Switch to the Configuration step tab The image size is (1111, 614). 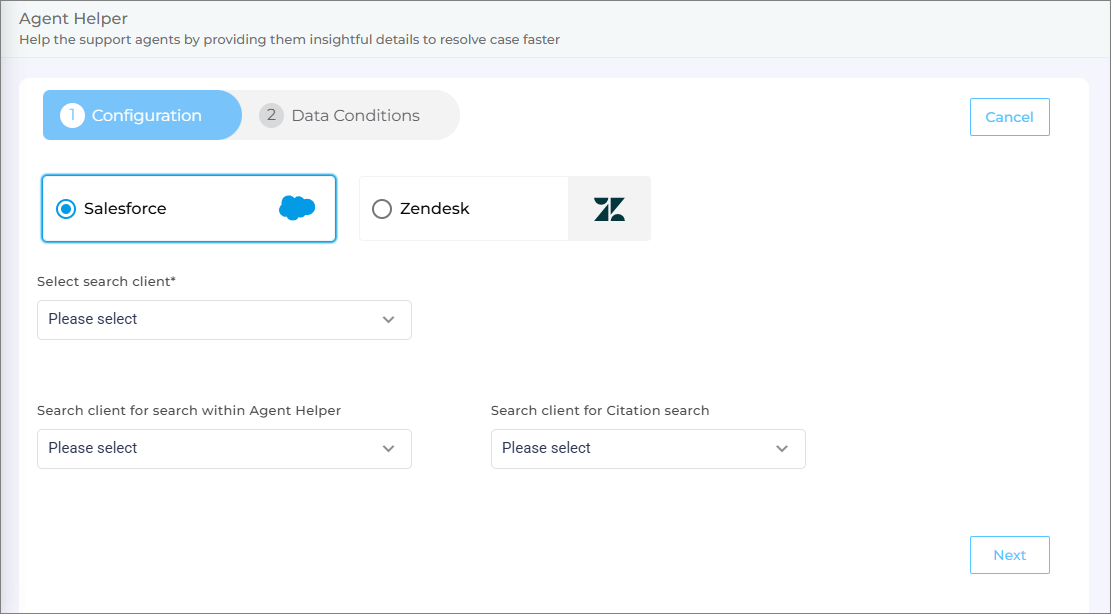(x=146, y=115)
